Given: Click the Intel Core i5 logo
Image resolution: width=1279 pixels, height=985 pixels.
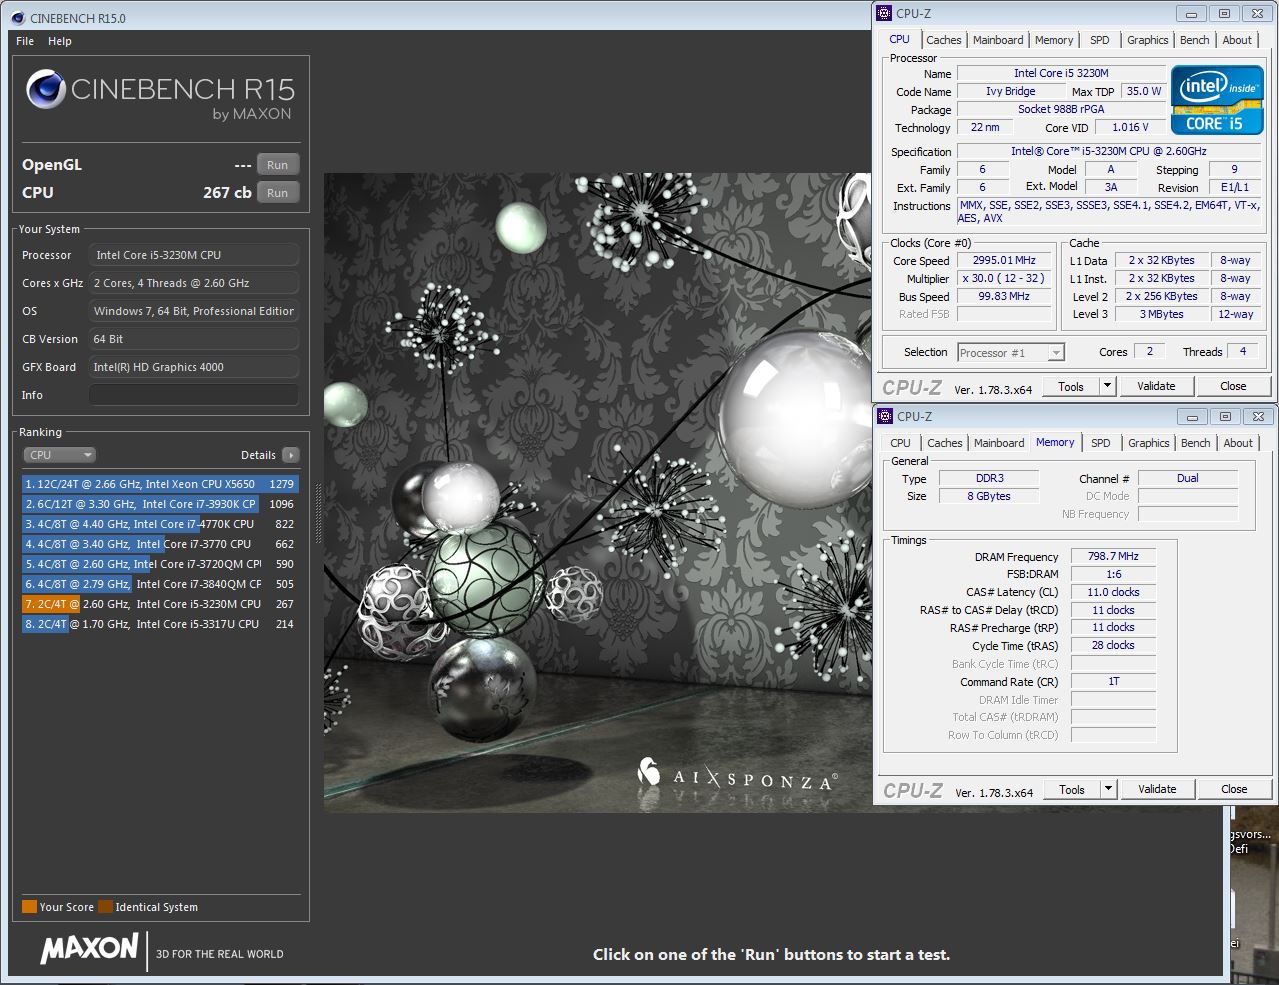Looking at the screenshot, I should (1216, 100).
